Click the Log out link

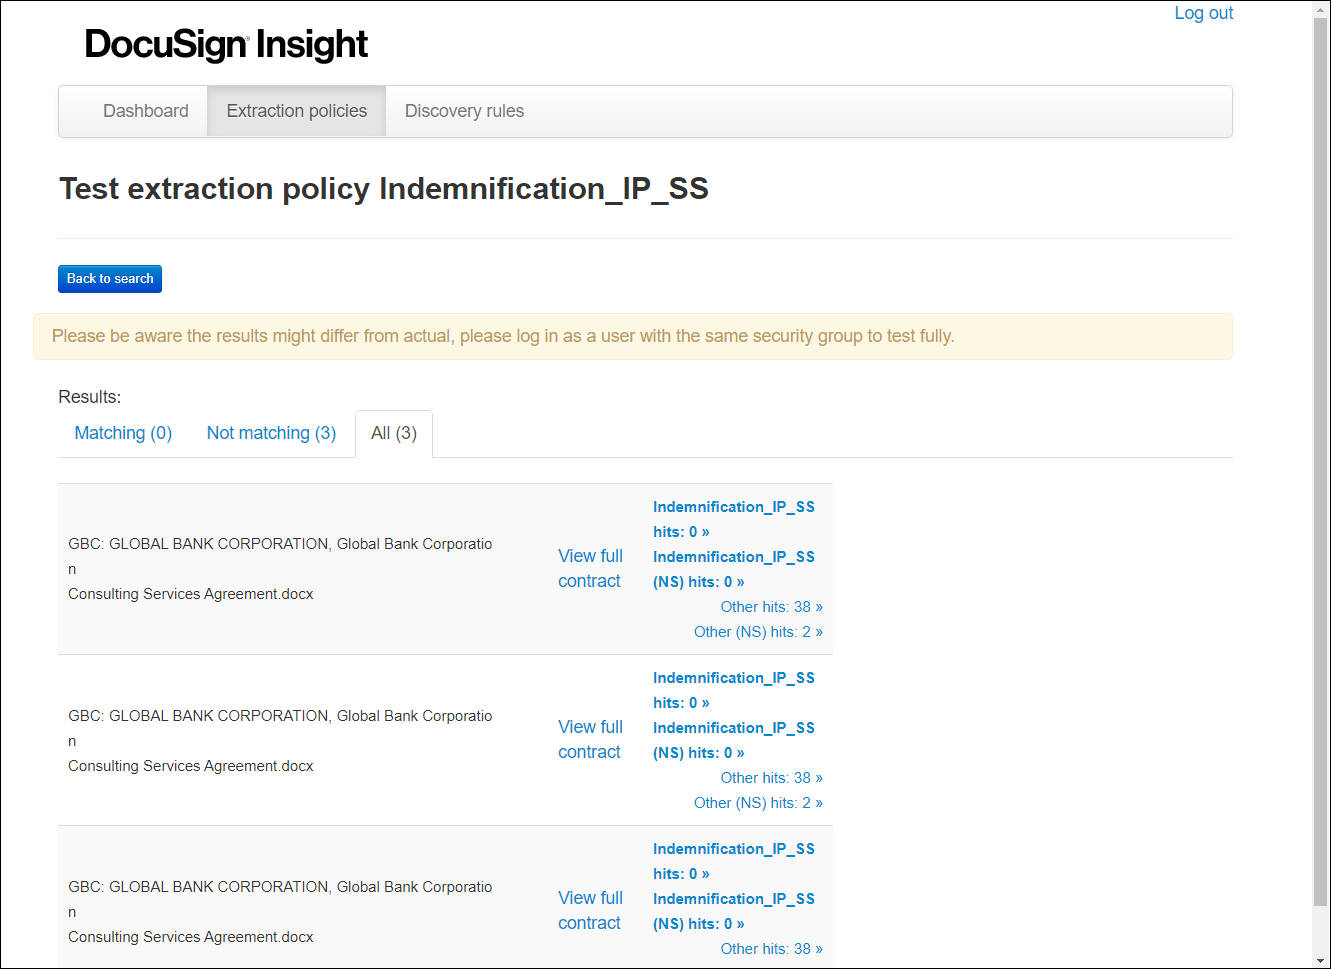click(x=1203, y=12)
